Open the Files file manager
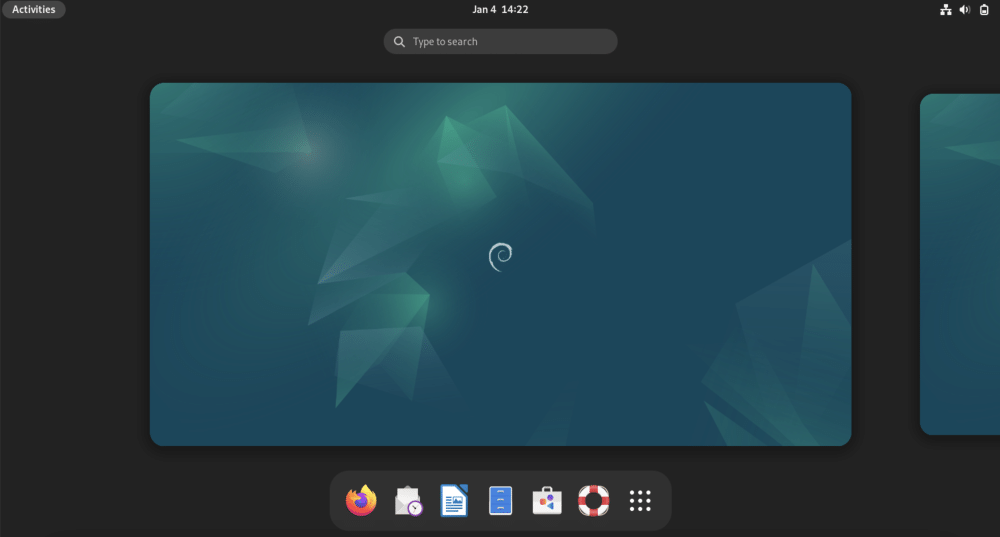Screen dimensions: 1000x537 tap(501, 500)
